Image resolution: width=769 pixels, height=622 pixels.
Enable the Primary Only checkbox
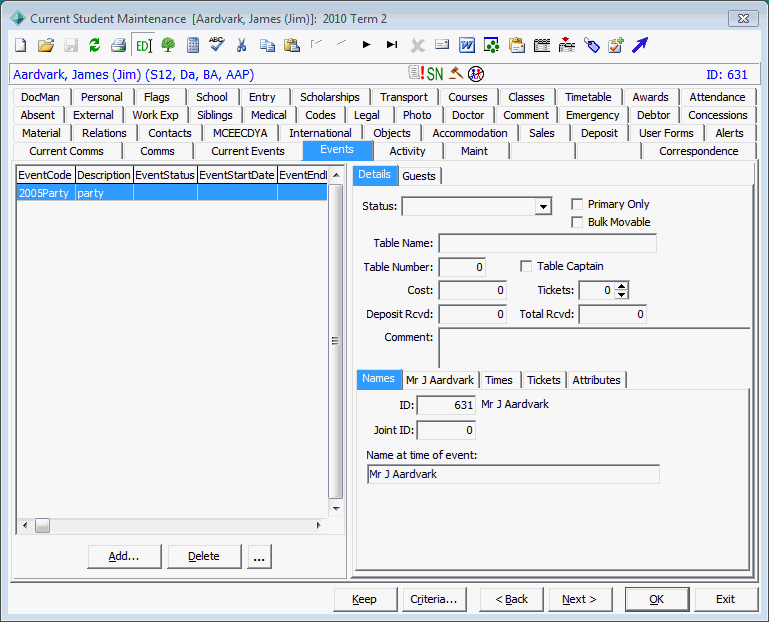pos(577,204)
